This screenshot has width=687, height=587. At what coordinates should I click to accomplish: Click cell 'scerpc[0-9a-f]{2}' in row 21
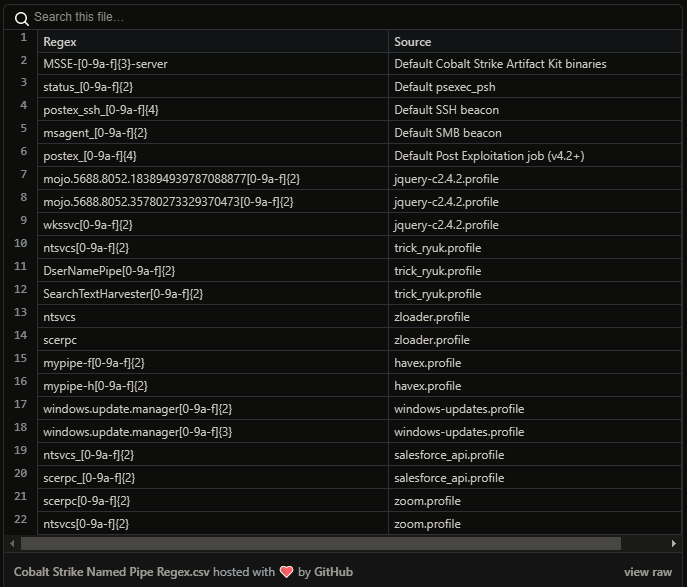click(x=213, y=501)
